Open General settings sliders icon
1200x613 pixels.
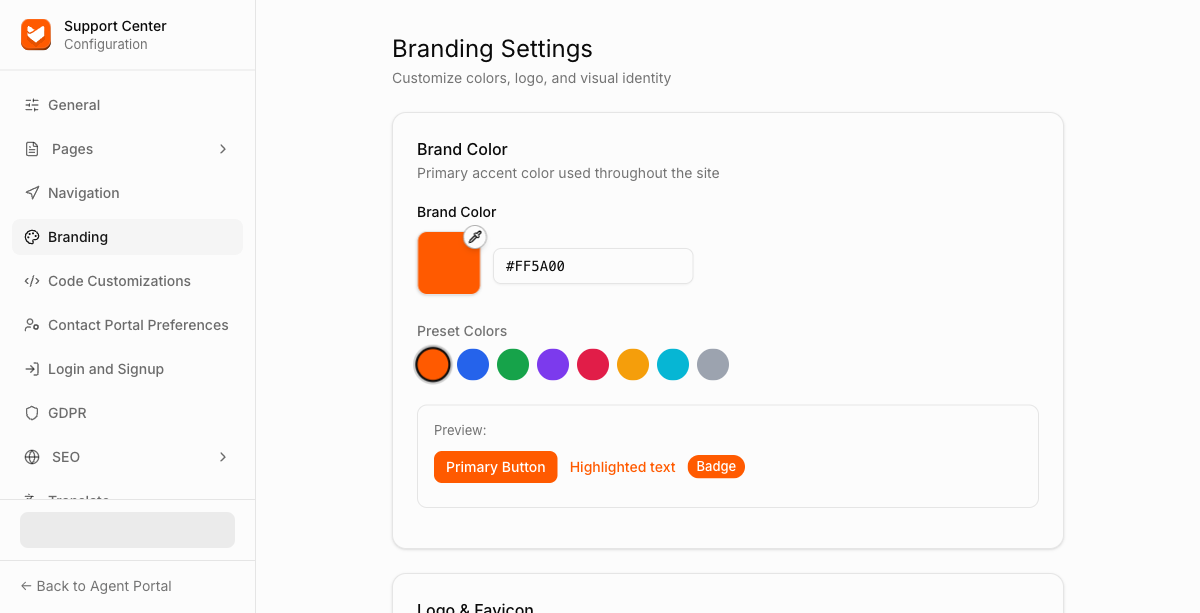[x=32, y=105]
